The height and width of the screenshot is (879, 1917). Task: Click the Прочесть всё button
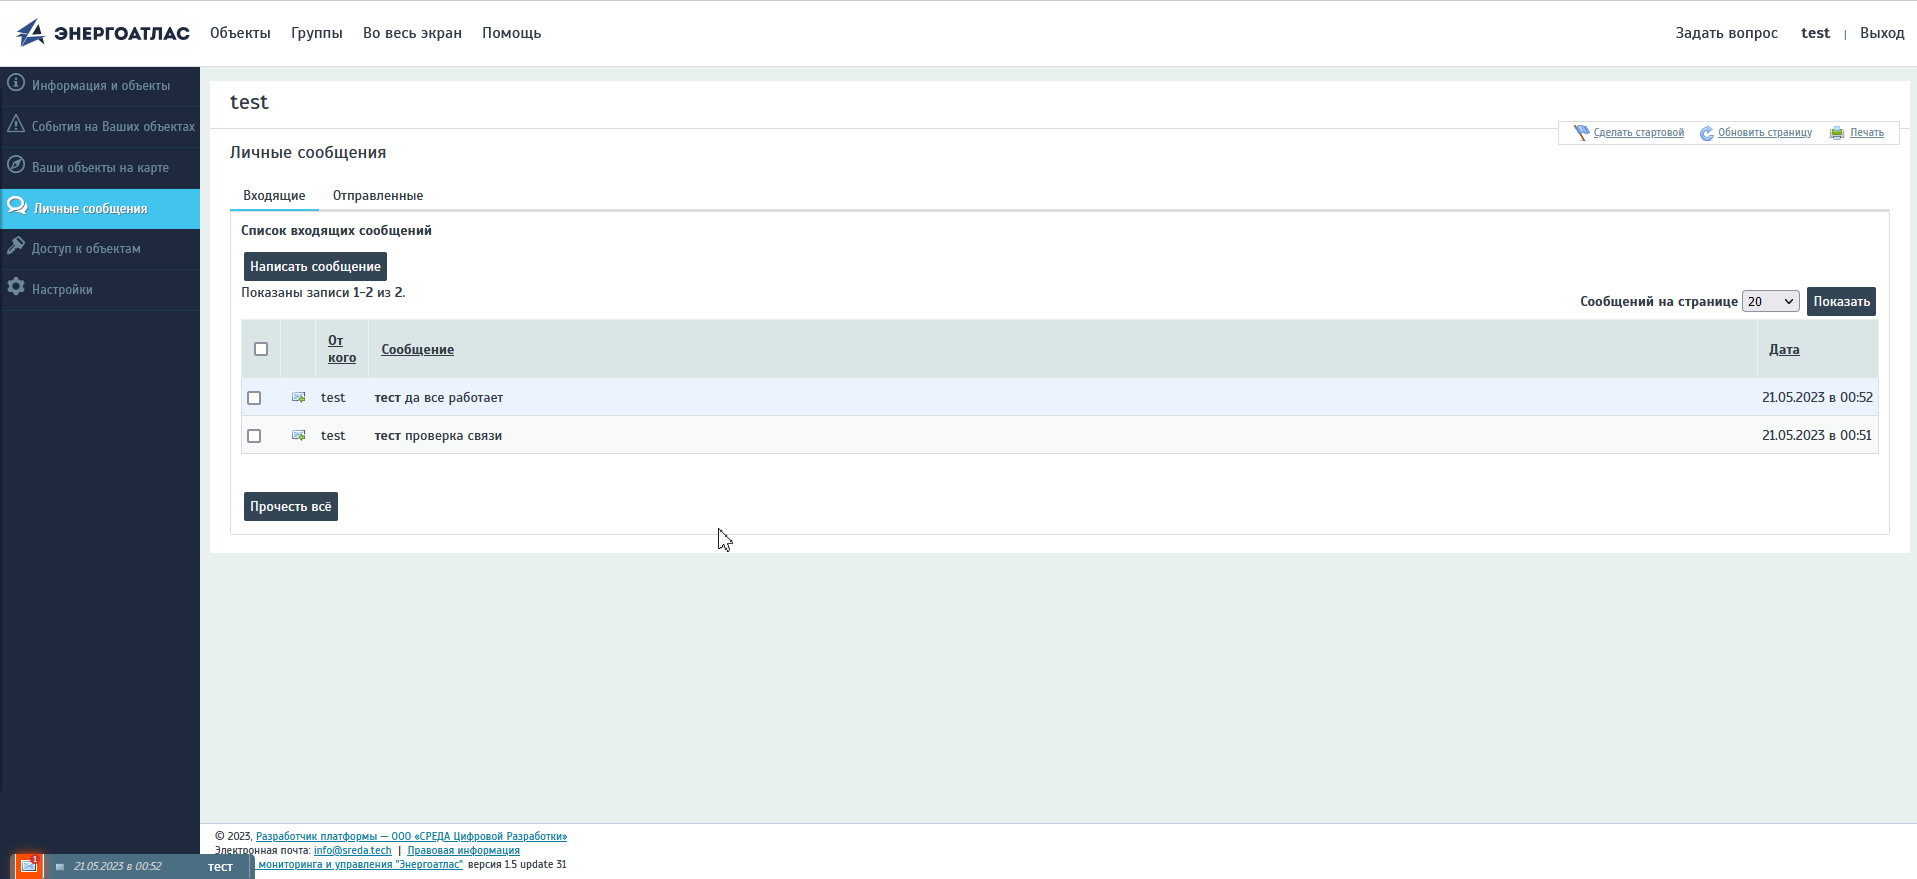pos(290,507)
